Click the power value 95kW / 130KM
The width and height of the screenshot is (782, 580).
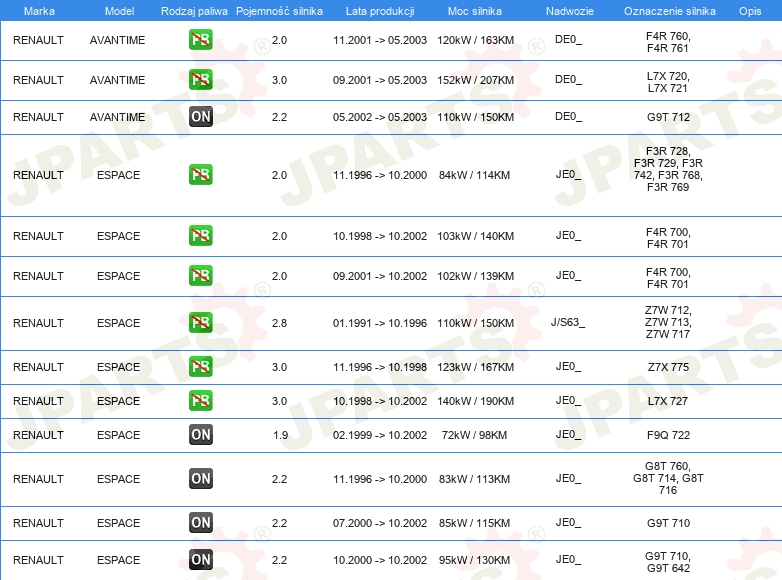pyautogui.click(x=474, y=560)
